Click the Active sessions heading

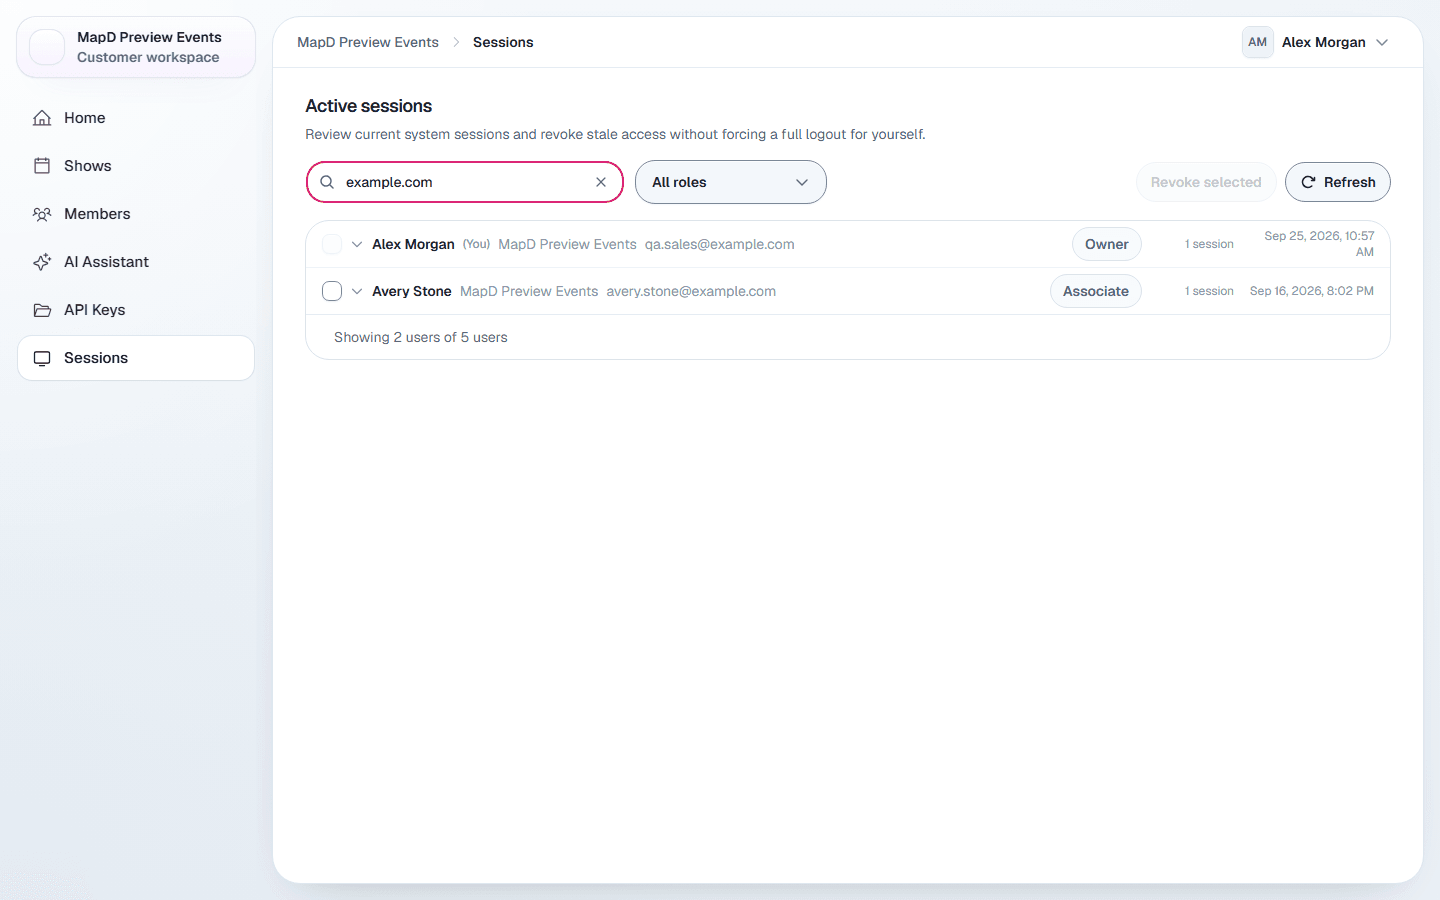[369, 106]
